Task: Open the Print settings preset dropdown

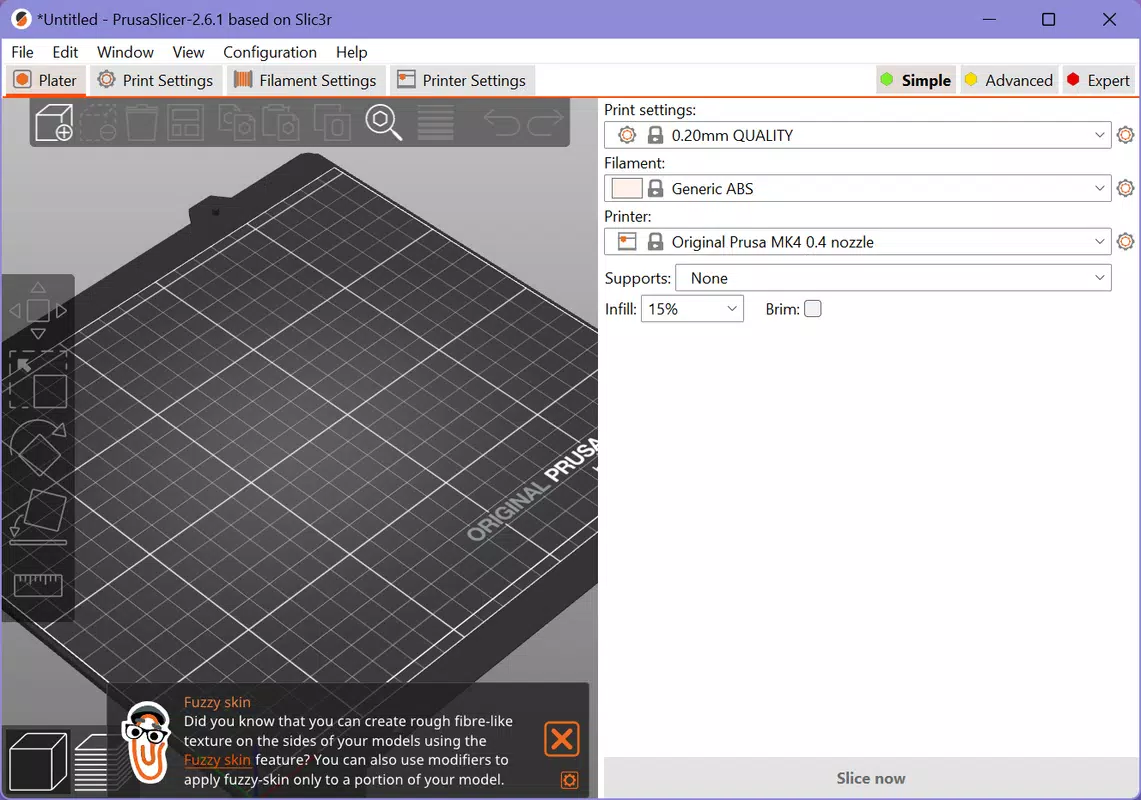Action: coord(857,135)
